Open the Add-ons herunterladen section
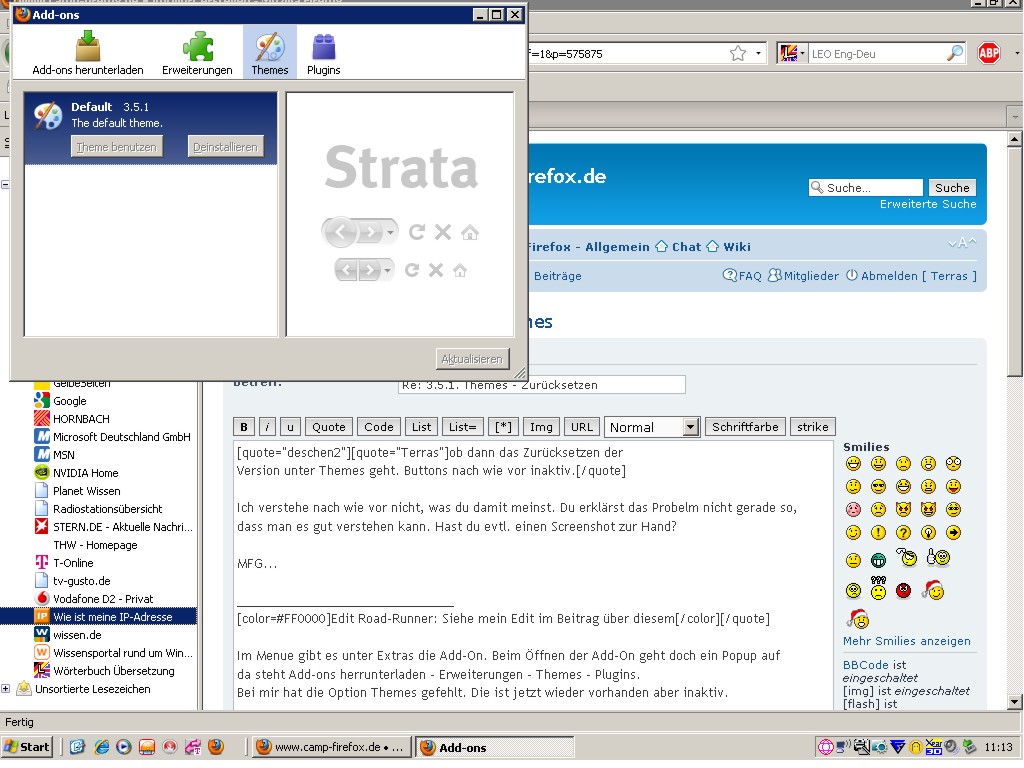Viewport: 1024px width, 768px height. (x=88, y=53)
